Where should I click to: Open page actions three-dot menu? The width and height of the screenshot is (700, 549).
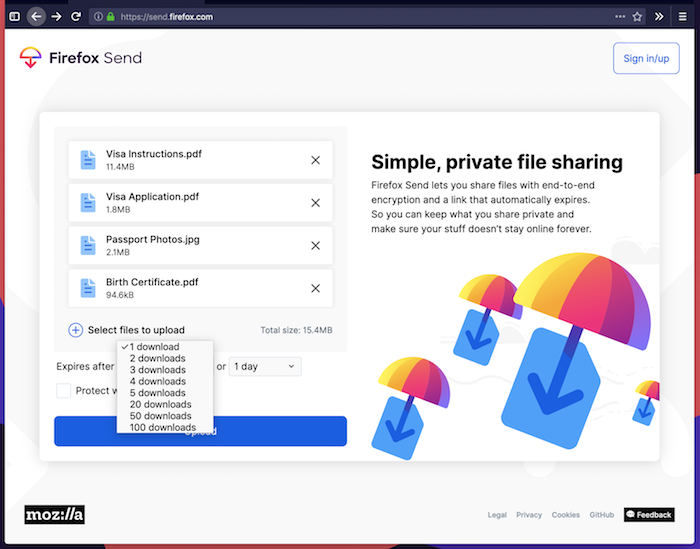coord(620,17)
